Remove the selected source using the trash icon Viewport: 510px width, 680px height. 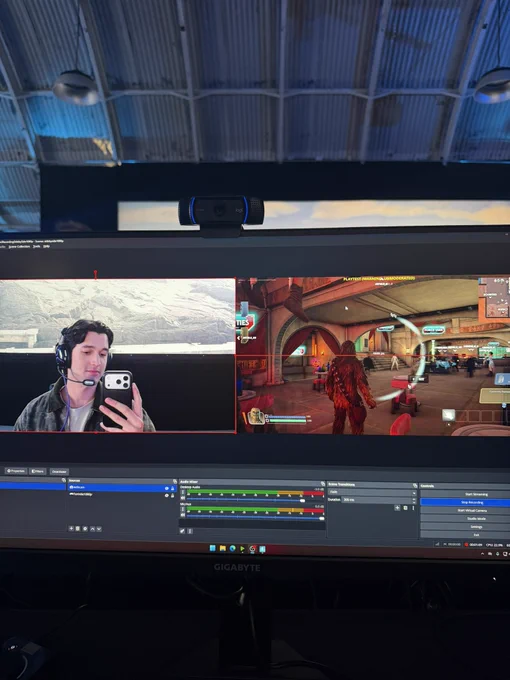click(78, 528)
